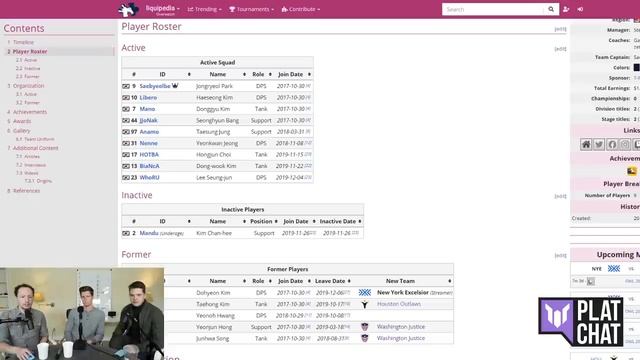The height and width of the screenshot is (360, 640).
Task: Open the Twitter link icon
Action: click(x=599, y=144)
